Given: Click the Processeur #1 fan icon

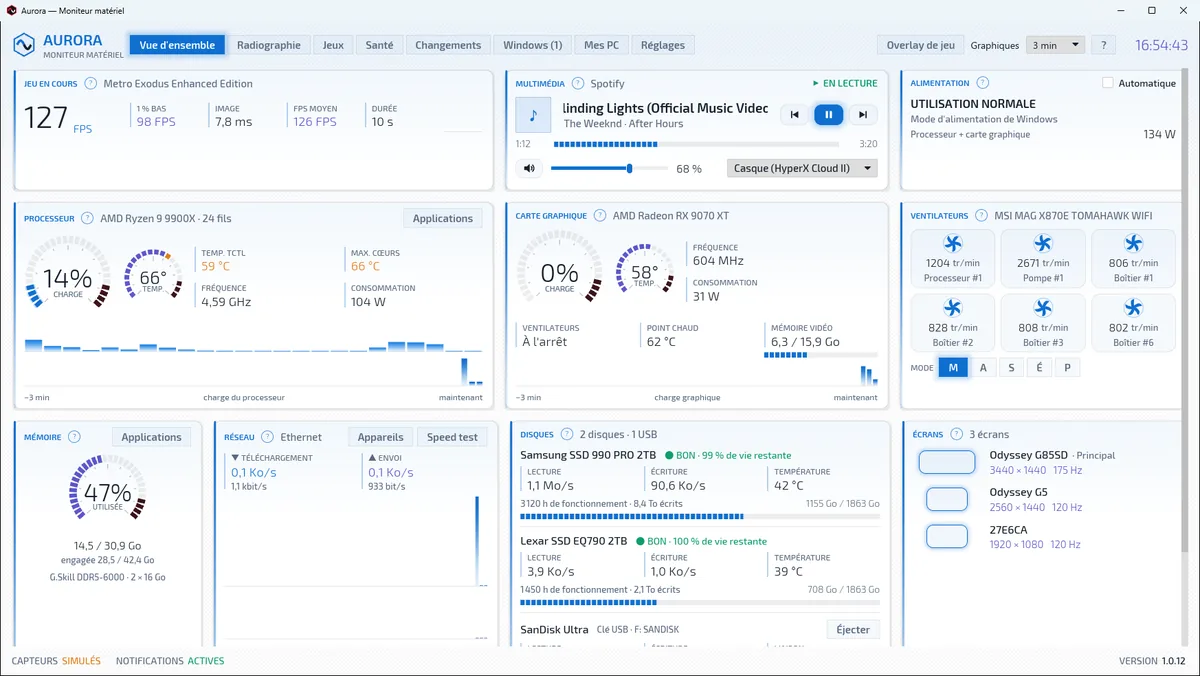Looking at the screenshot, I should pos(953,243).
